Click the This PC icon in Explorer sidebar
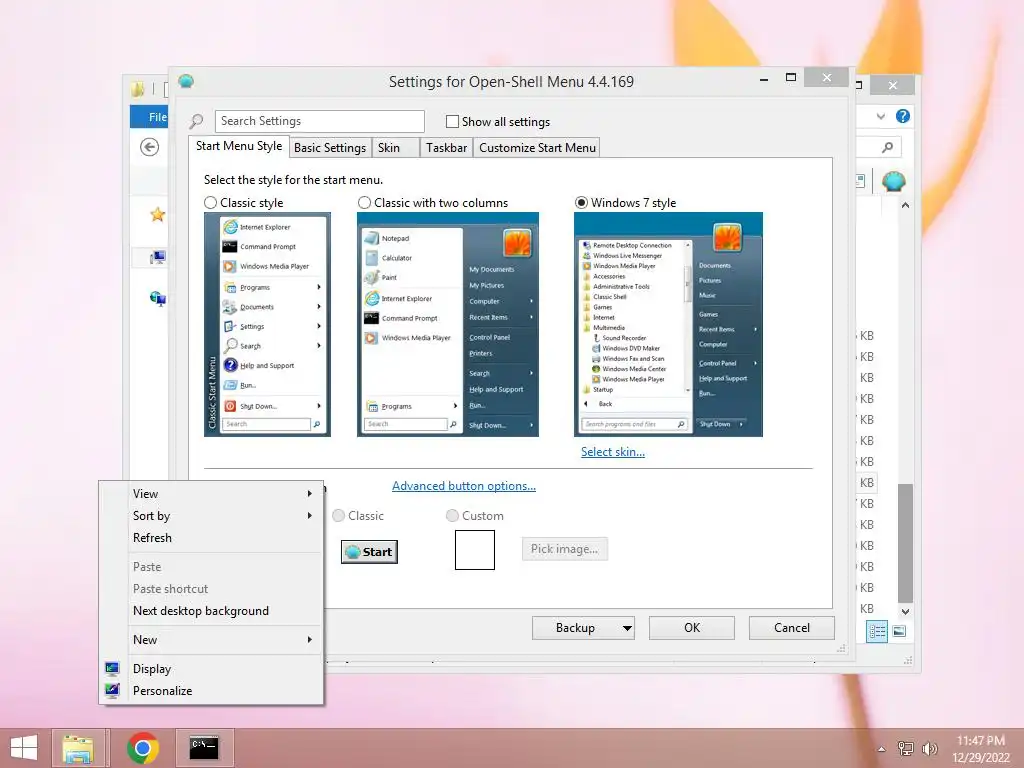Screen dimensions: 1024x768 [157, 257]
